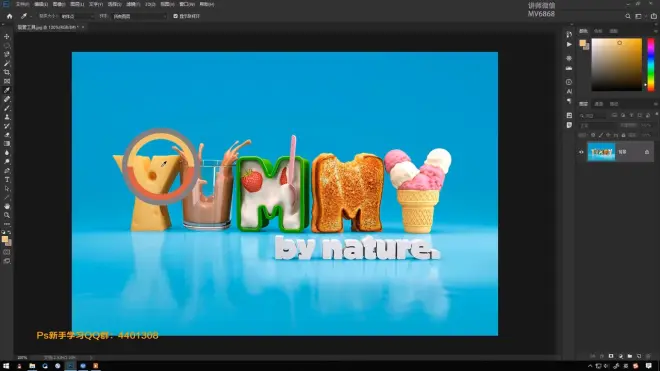Select the Crop tool
The image size is (660, 371).
7,72
